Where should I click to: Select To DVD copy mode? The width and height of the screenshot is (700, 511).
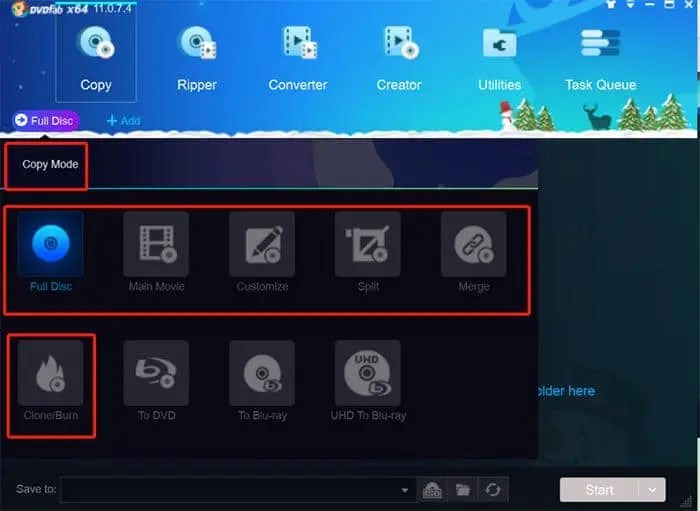coord(156,381)
